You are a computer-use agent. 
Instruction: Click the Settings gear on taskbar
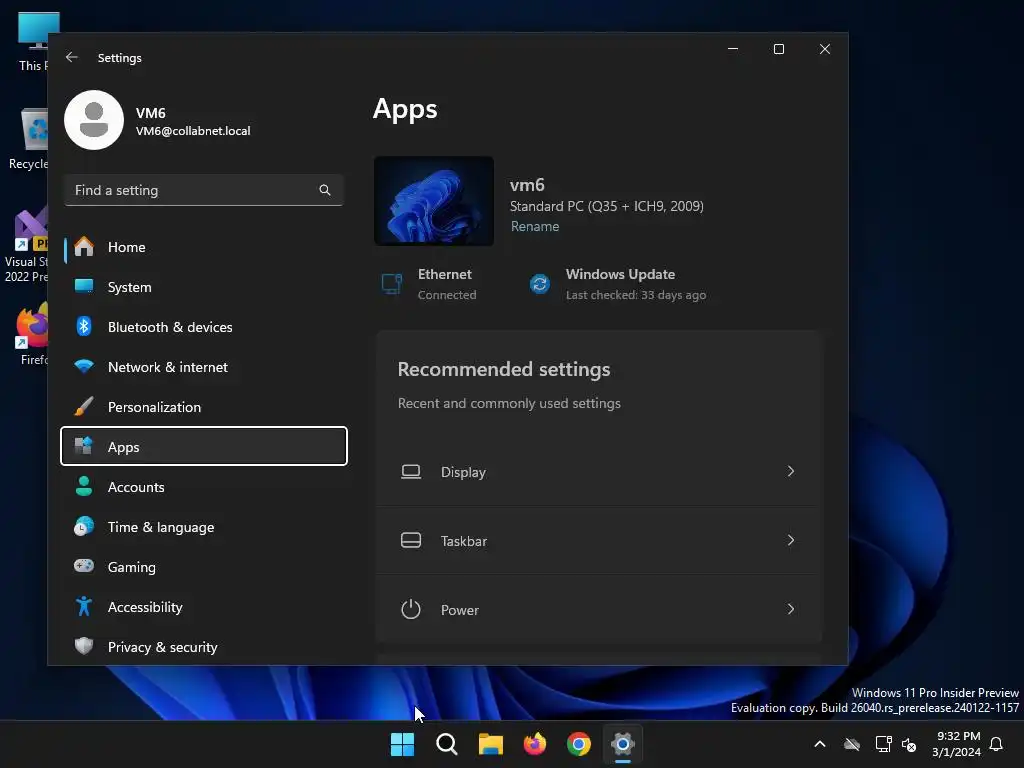pos(622,744)
